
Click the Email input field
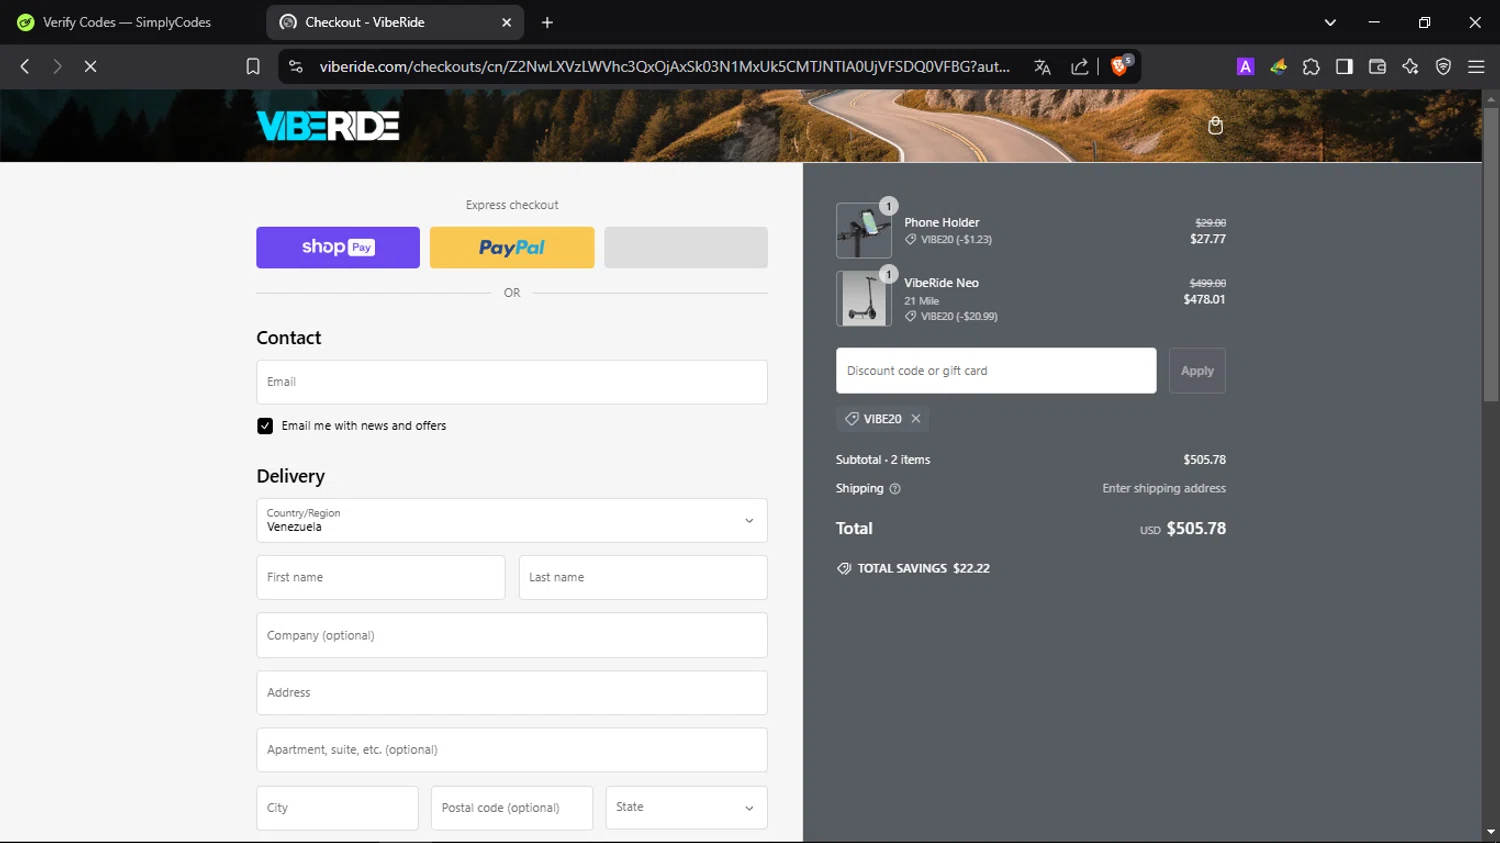point(512,382)
